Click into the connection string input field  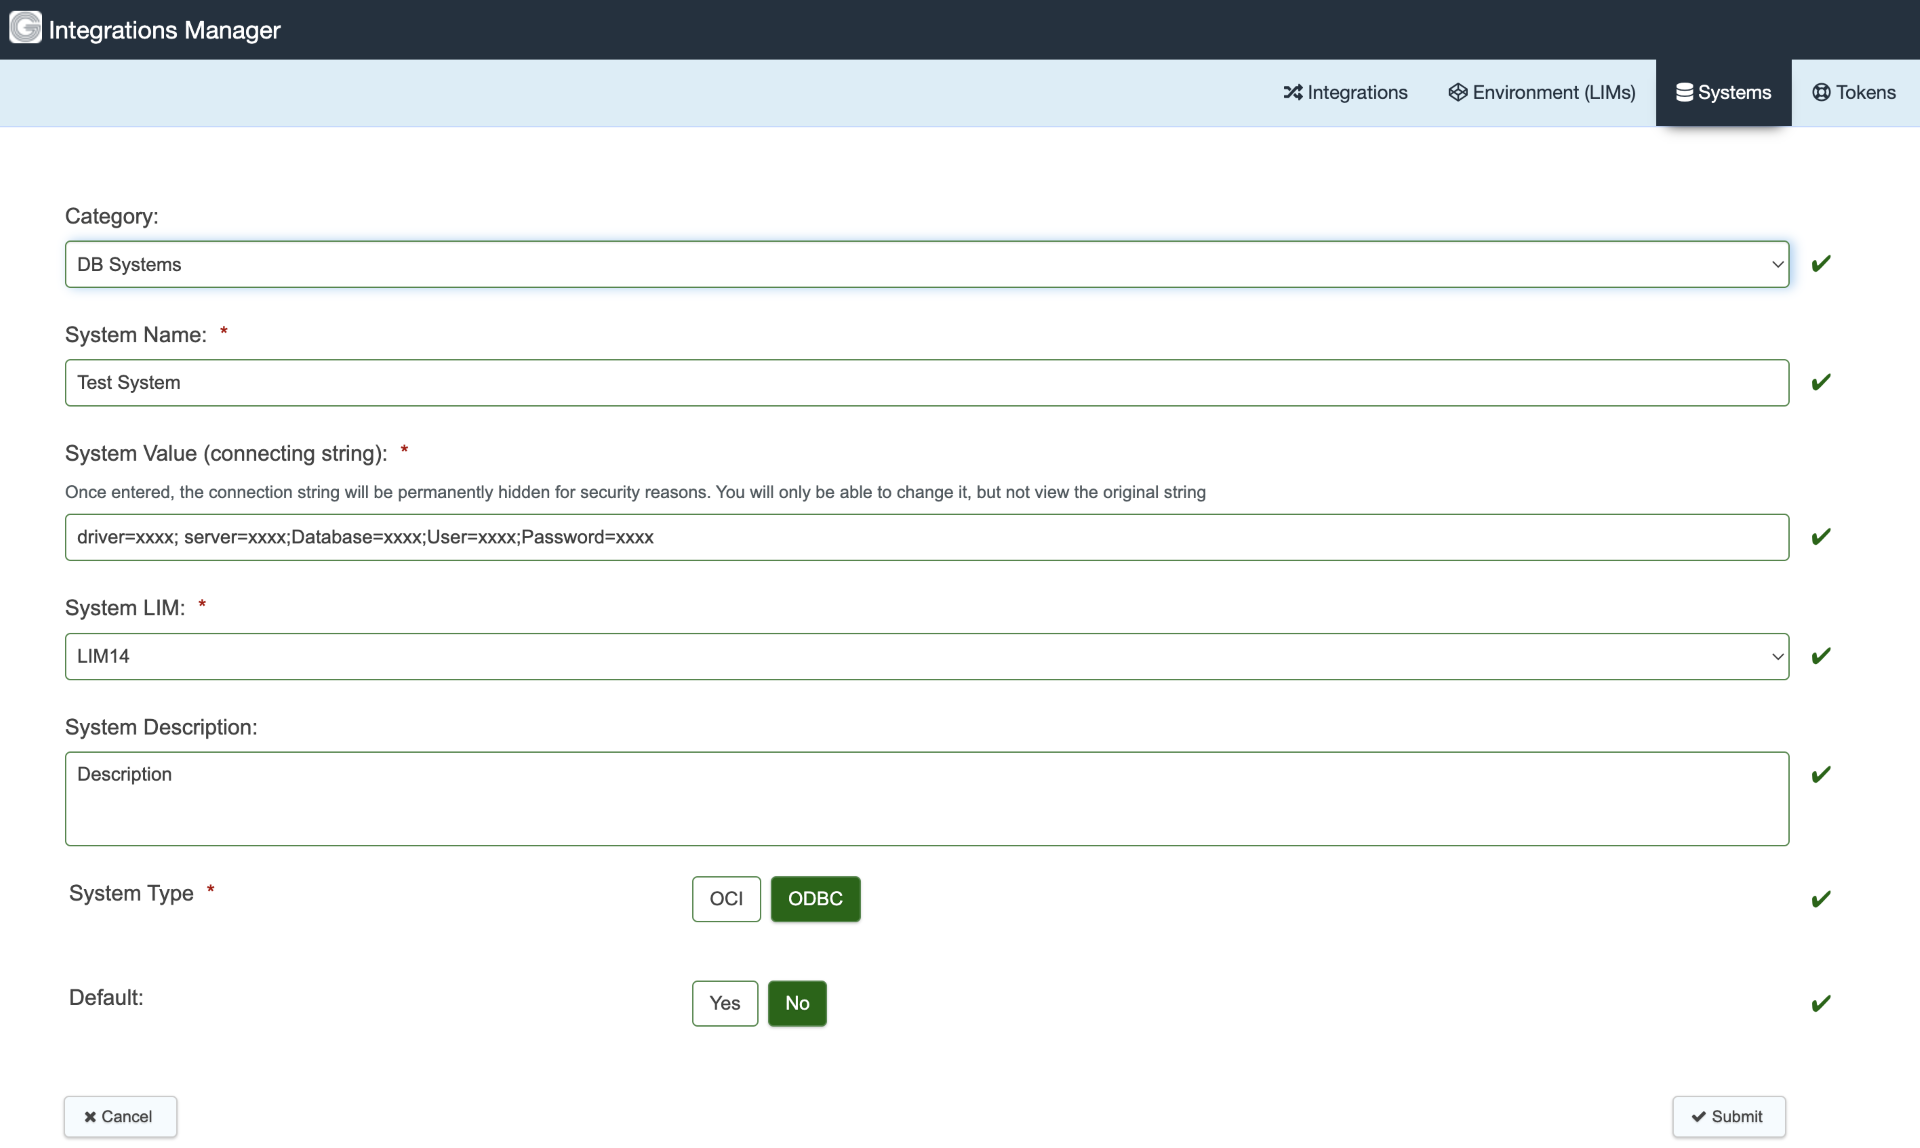coord(927,537)
